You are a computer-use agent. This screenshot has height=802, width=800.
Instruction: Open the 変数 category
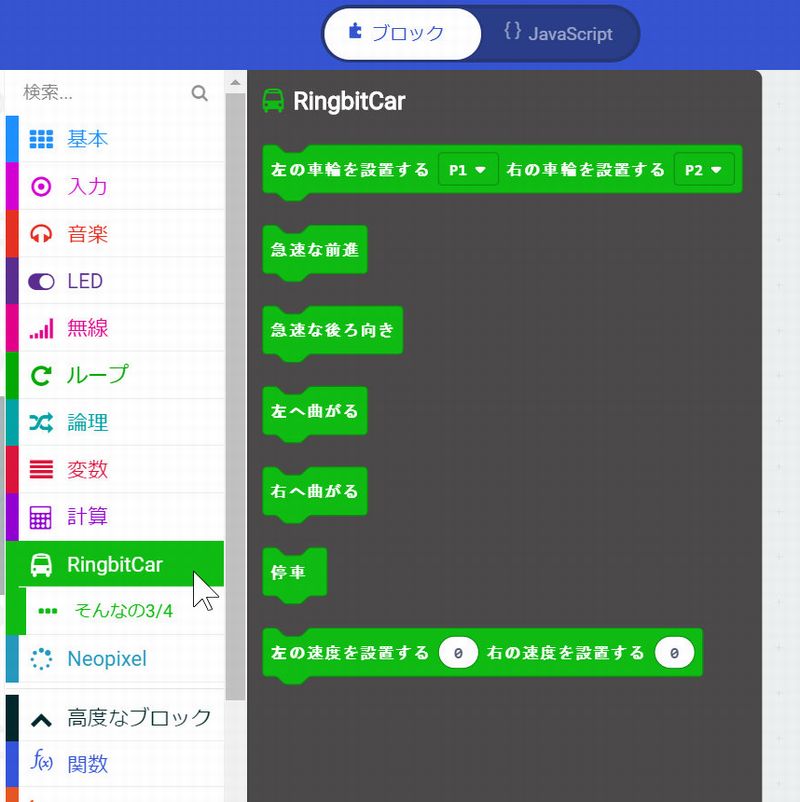(87, 470)
